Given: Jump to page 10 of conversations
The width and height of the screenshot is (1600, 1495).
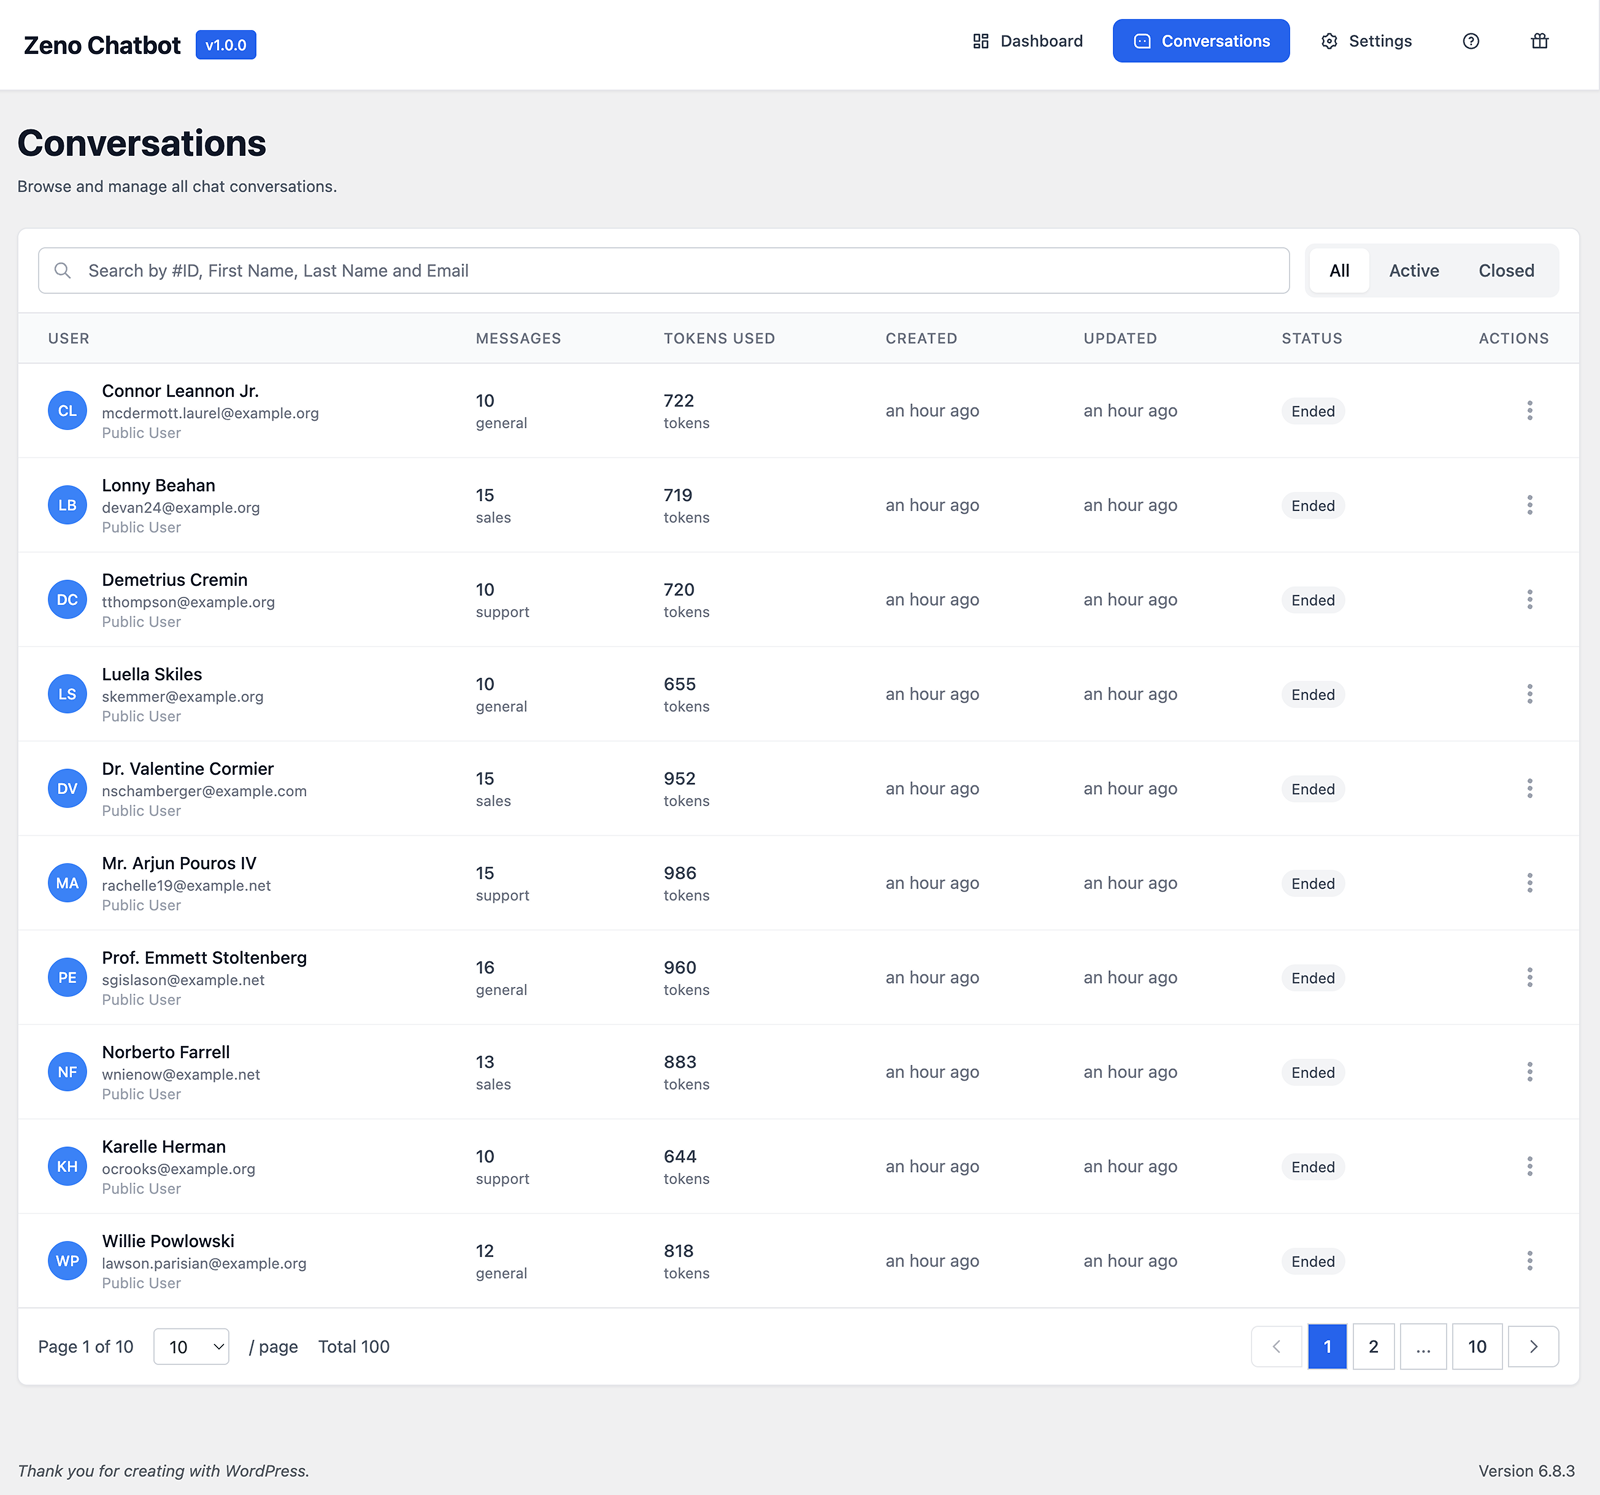Looking at the screenshot, I should (1476, 1347).
